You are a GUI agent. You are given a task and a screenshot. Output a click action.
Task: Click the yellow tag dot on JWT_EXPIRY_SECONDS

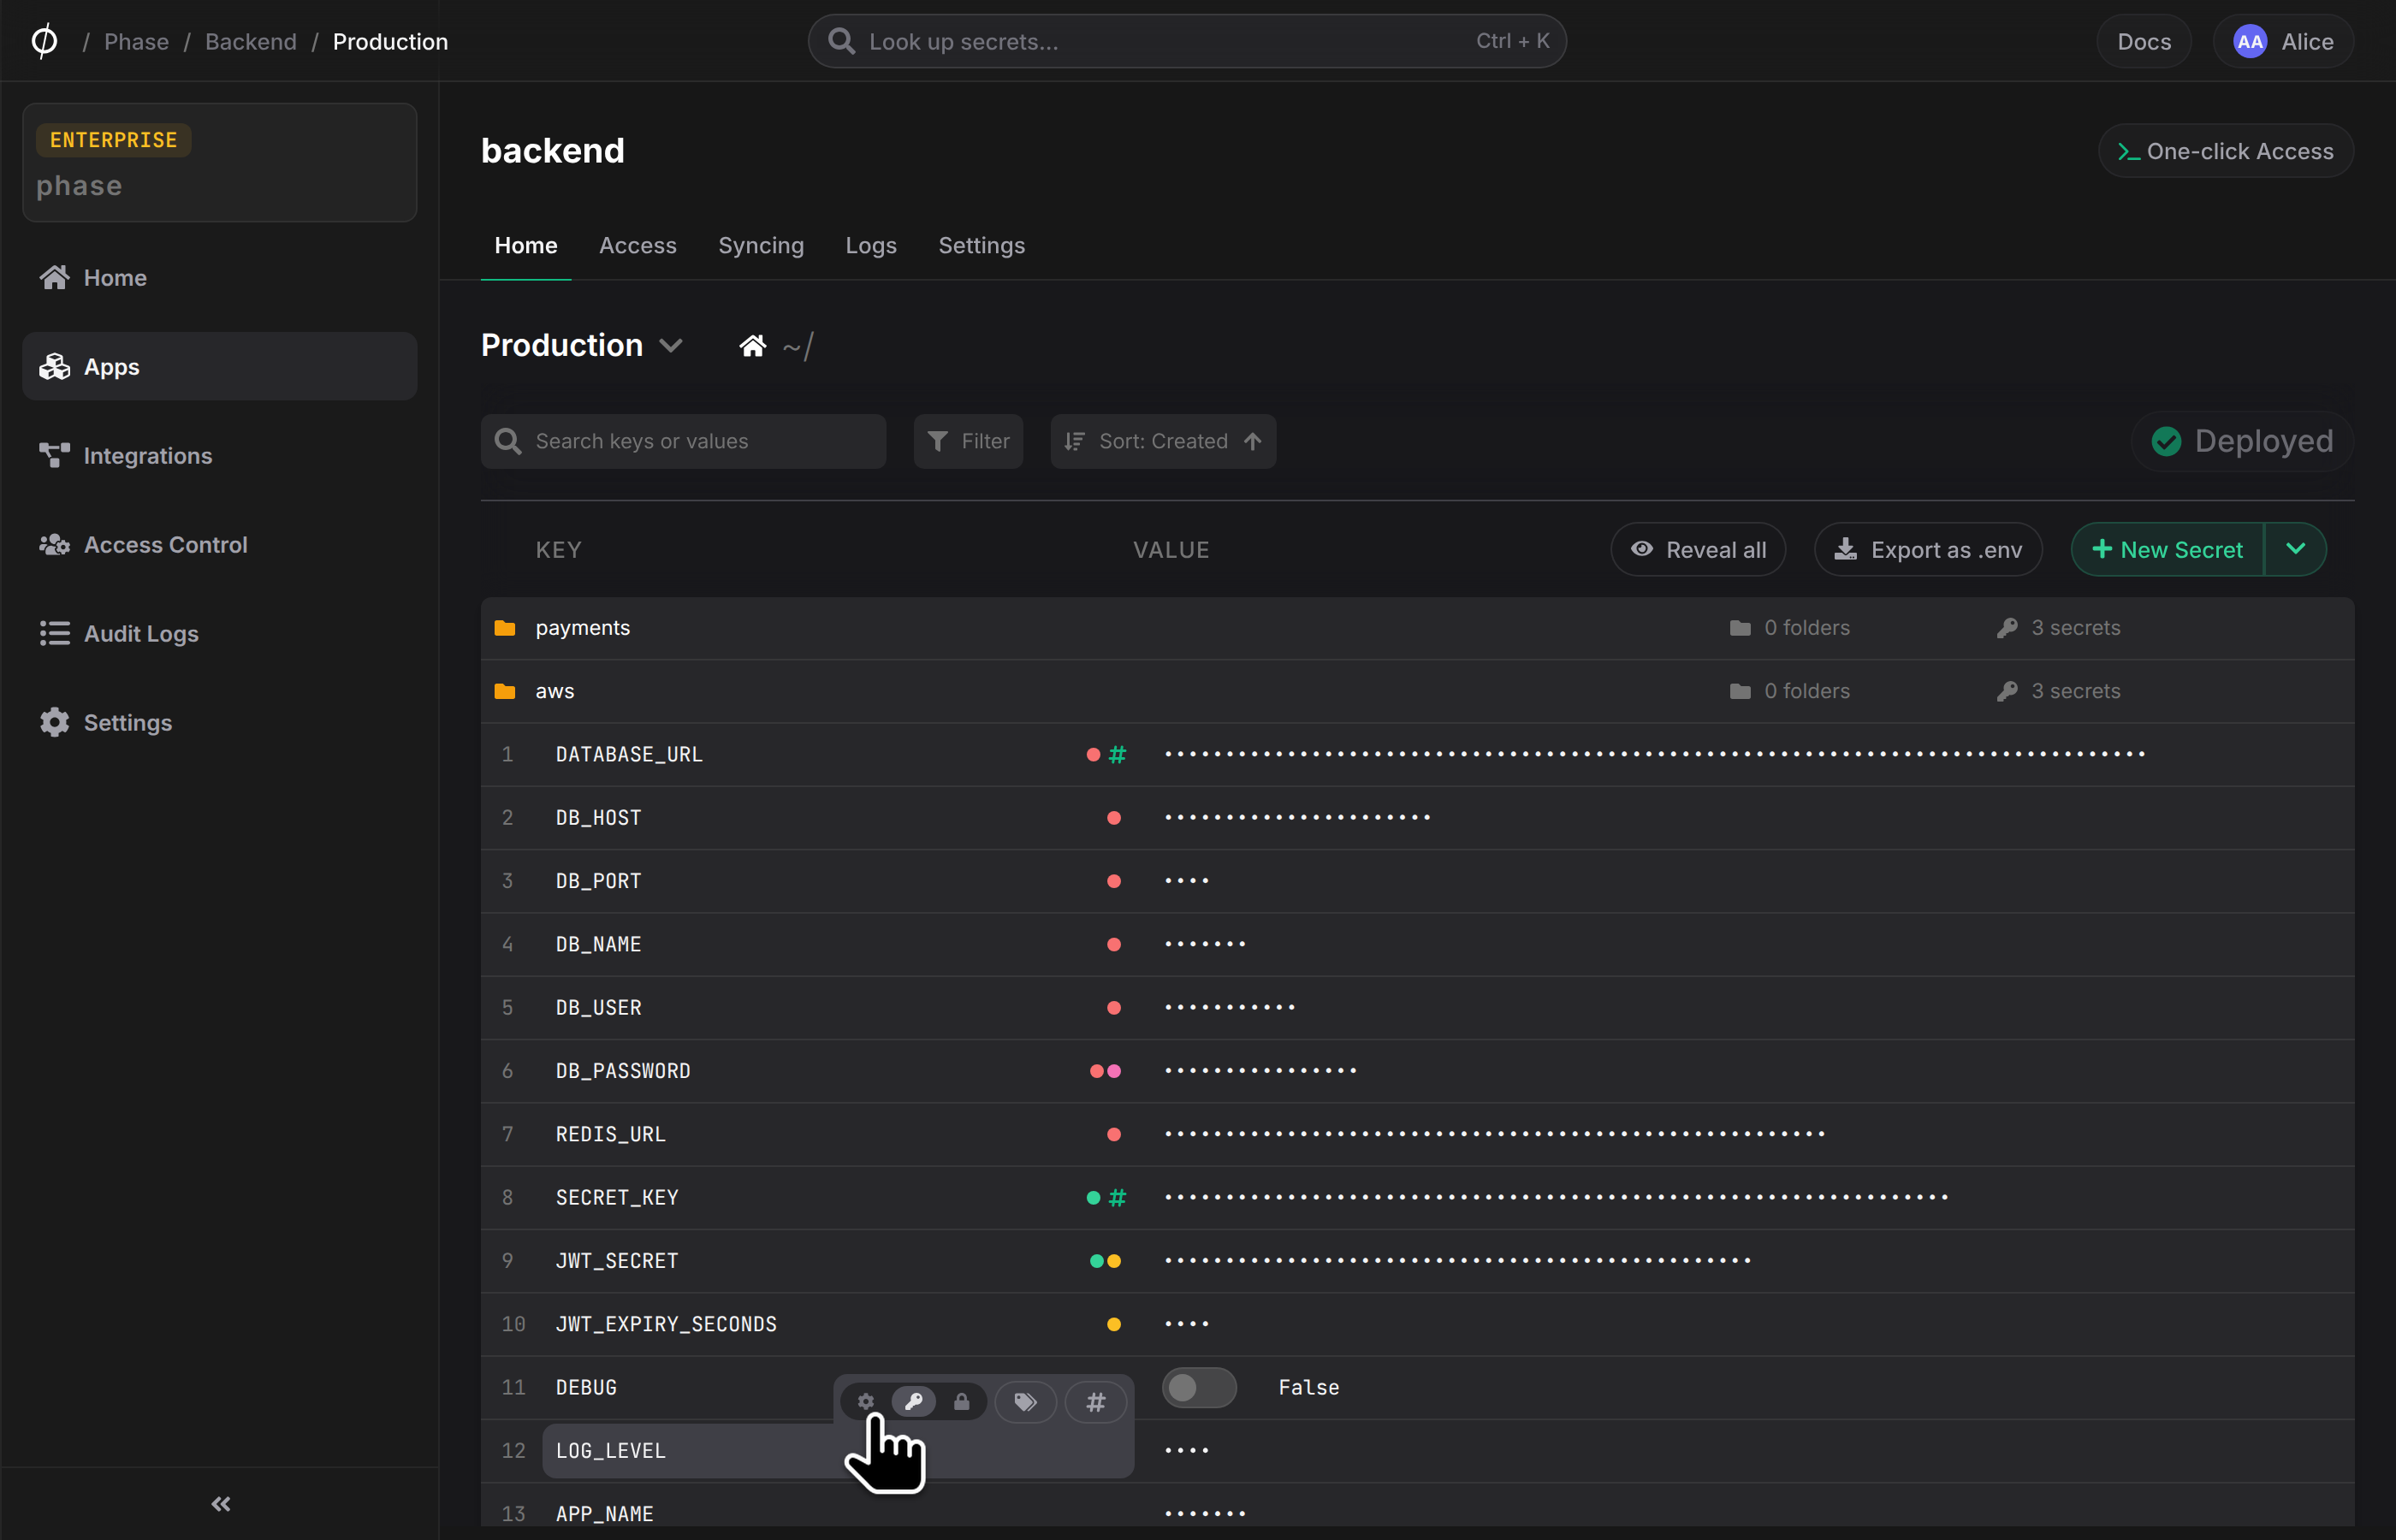pyautogui.click(x=1113, y=1323)
